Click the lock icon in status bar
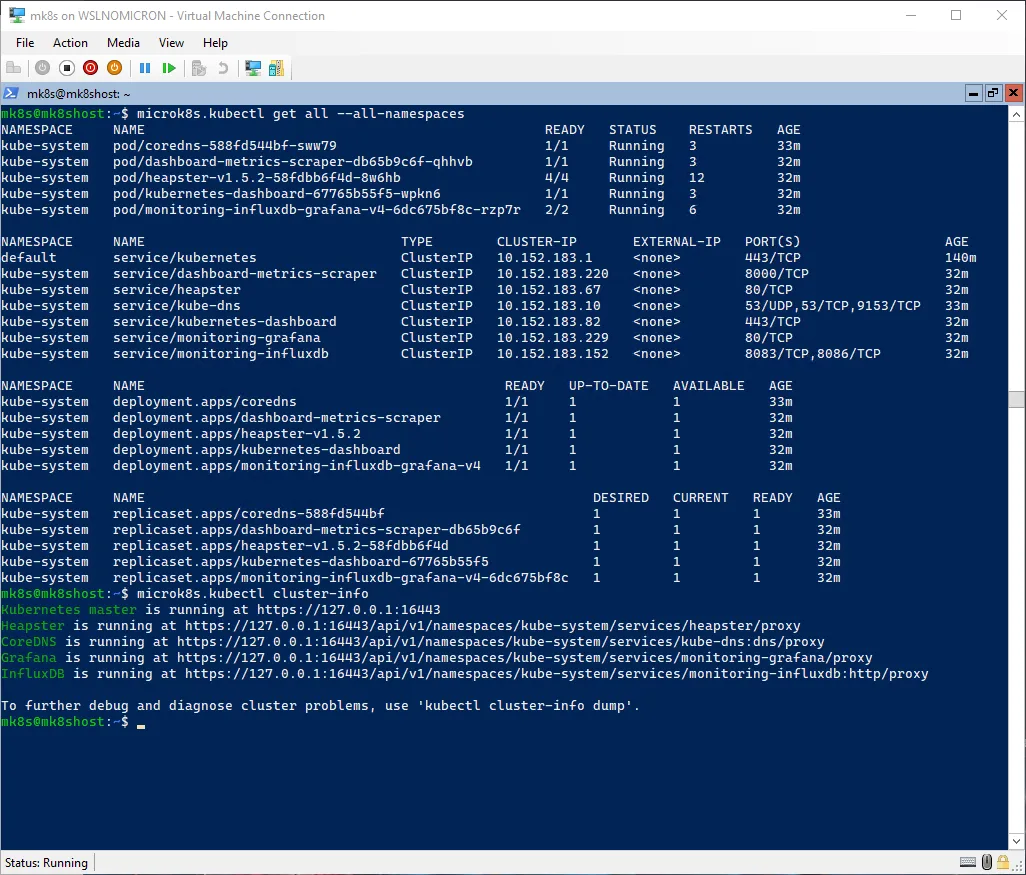The width and height of the screenshot is (1026, 875). click(1005, 862)
